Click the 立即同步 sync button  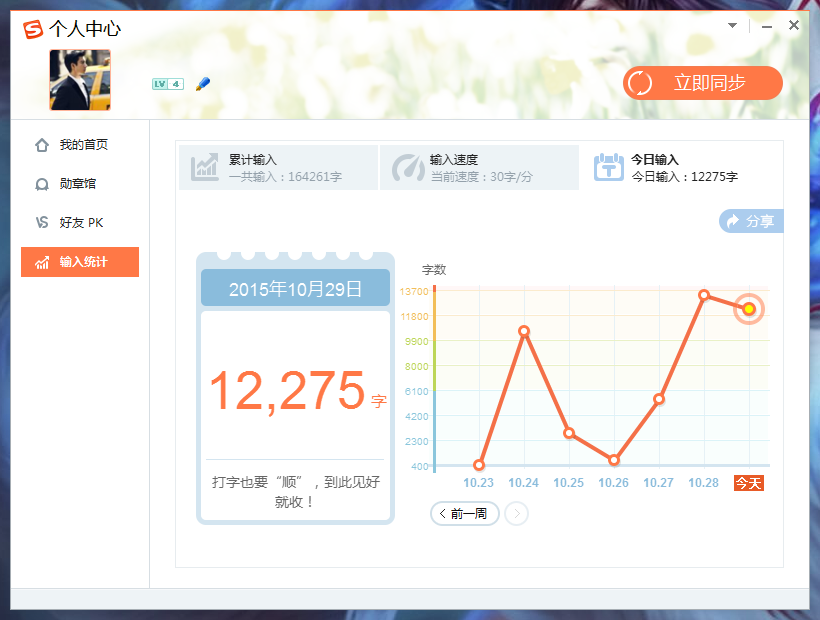click(x=702, y=83)
